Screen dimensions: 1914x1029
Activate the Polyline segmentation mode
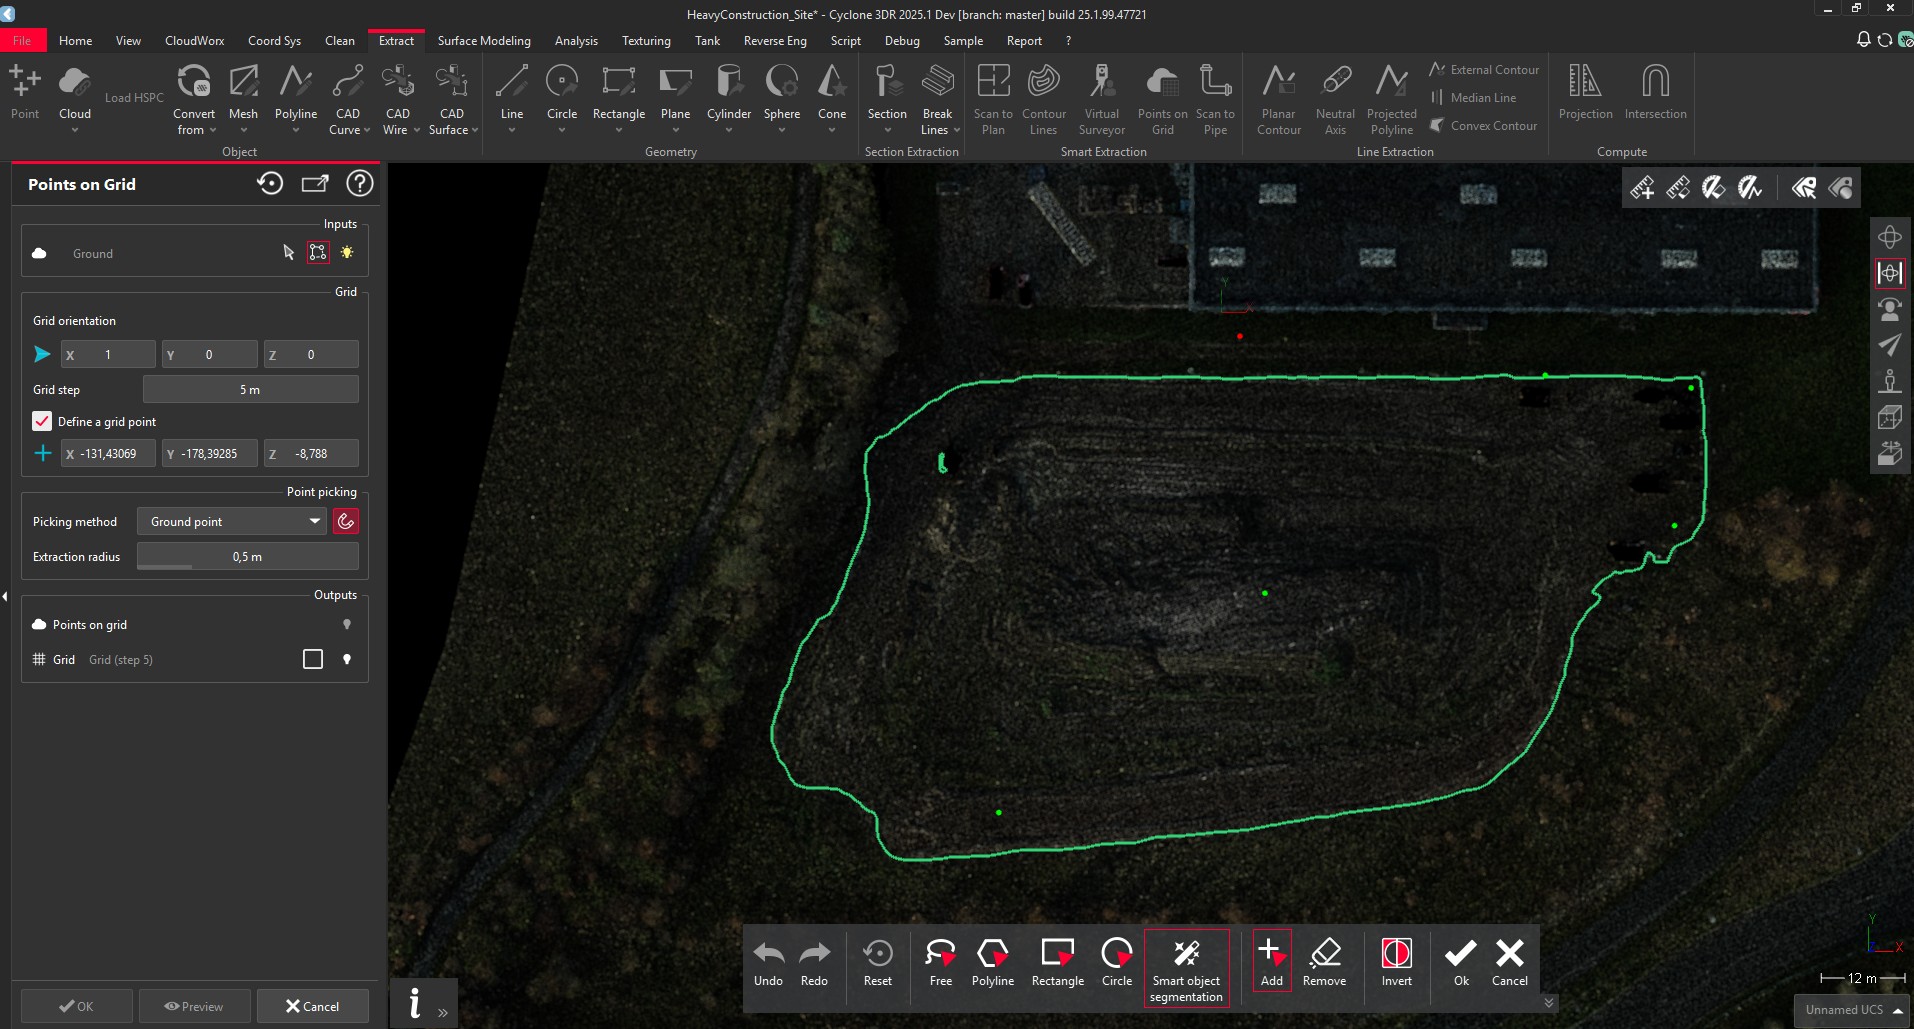click(992, 963)
